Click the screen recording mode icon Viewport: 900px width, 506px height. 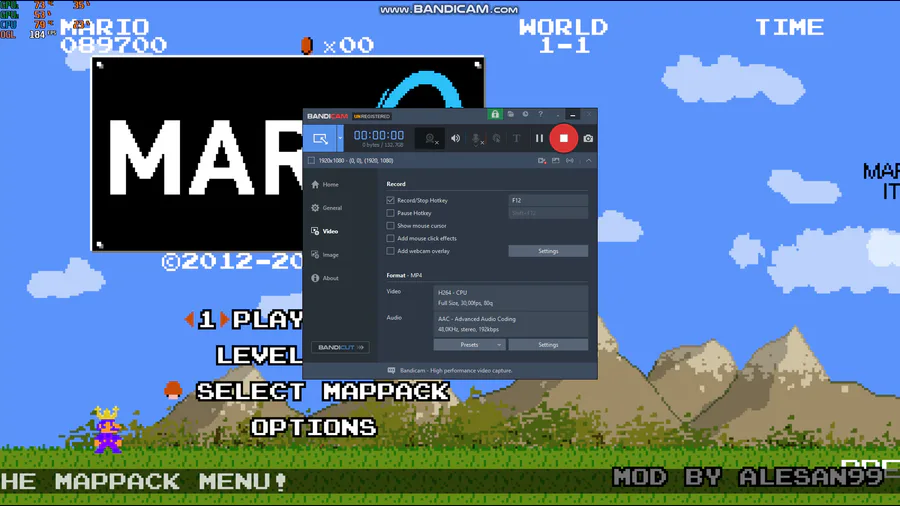[x=320, y=138]
